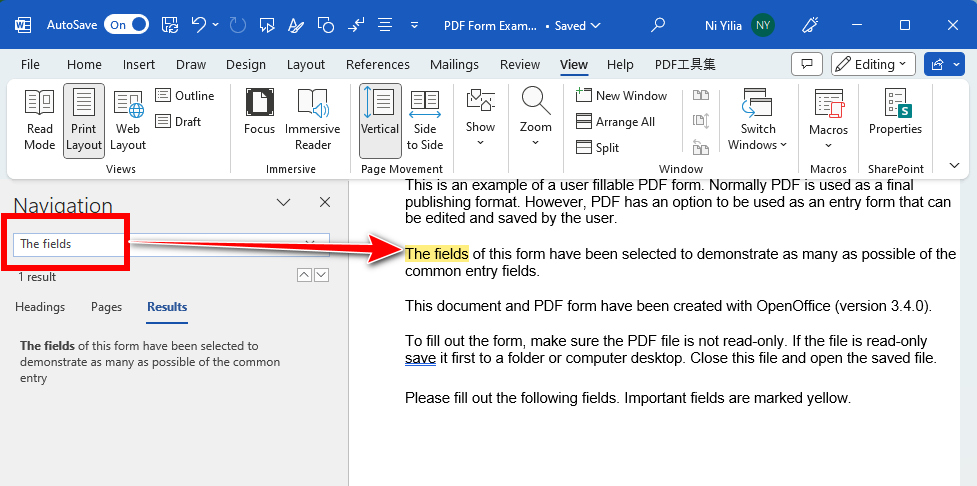Select Side to Side page movement
This screenshot has height=486, width=977.
click(425, 118)
